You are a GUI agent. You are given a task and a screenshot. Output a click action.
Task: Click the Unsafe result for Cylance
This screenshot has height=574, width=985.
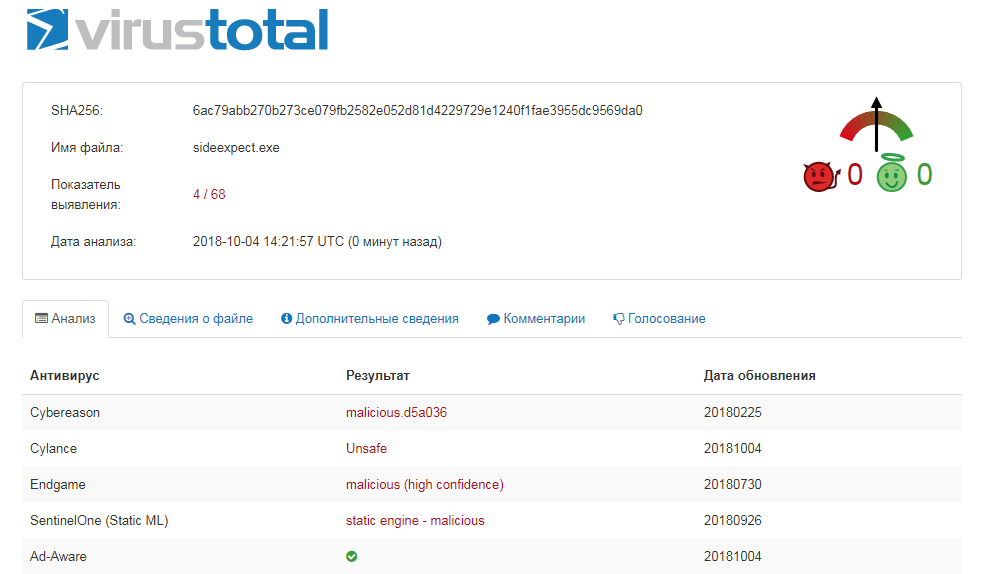click(366, 448)
